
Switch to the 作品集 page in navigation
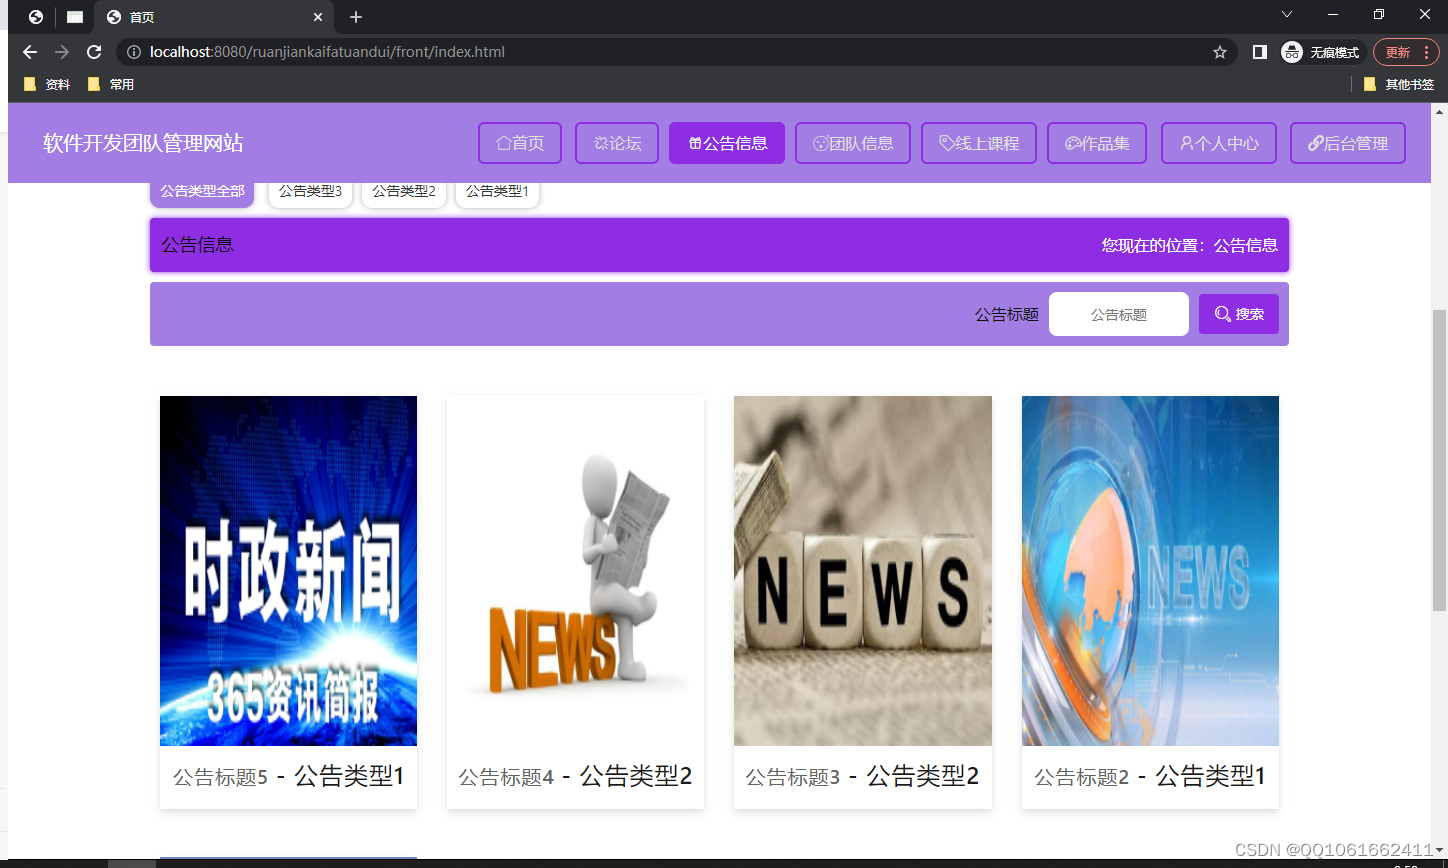1096,142
